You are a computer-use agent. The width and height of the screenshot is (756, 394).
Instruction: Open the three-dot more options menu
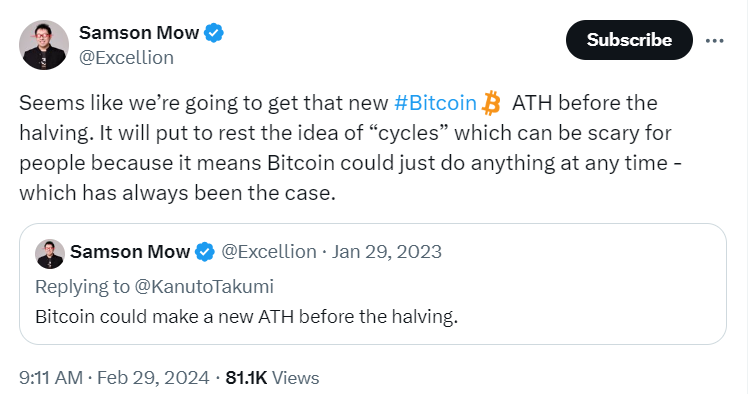point(715,41)
